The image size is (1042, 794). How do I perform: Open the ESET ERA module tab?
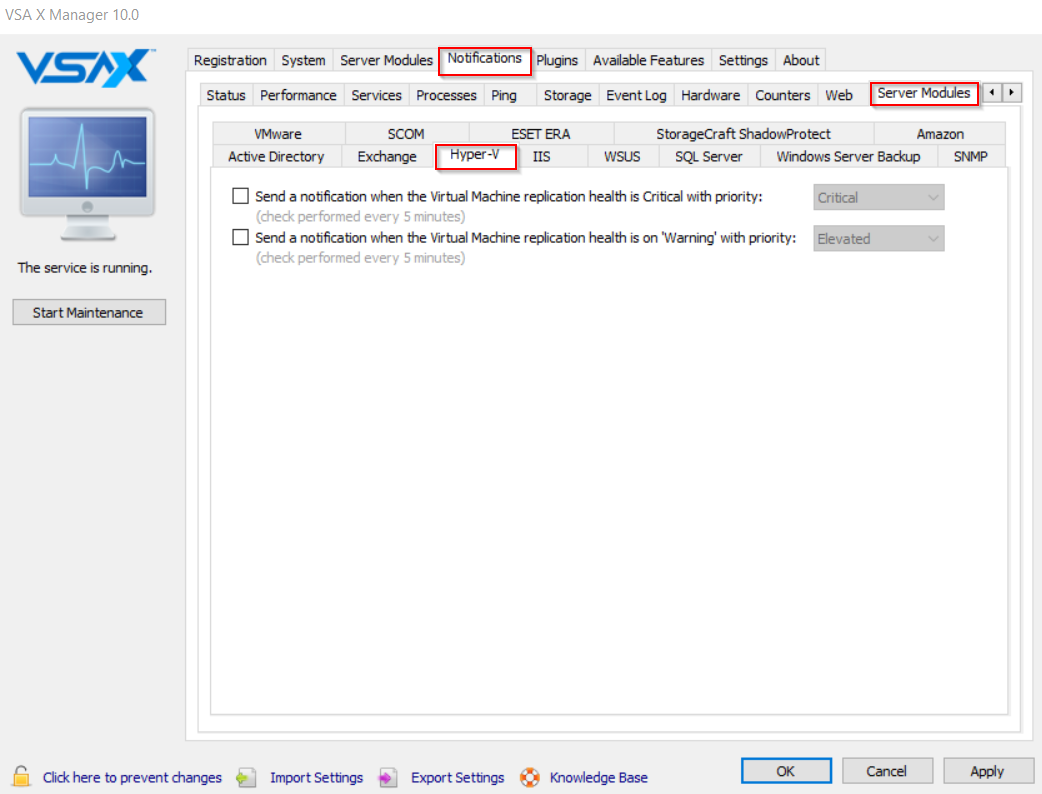pos(540,134)
